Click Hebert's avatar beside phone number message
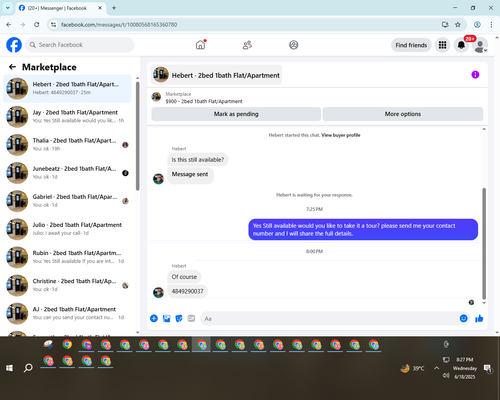This screenshot has height=400, width=500. click(x=158, y=292)
